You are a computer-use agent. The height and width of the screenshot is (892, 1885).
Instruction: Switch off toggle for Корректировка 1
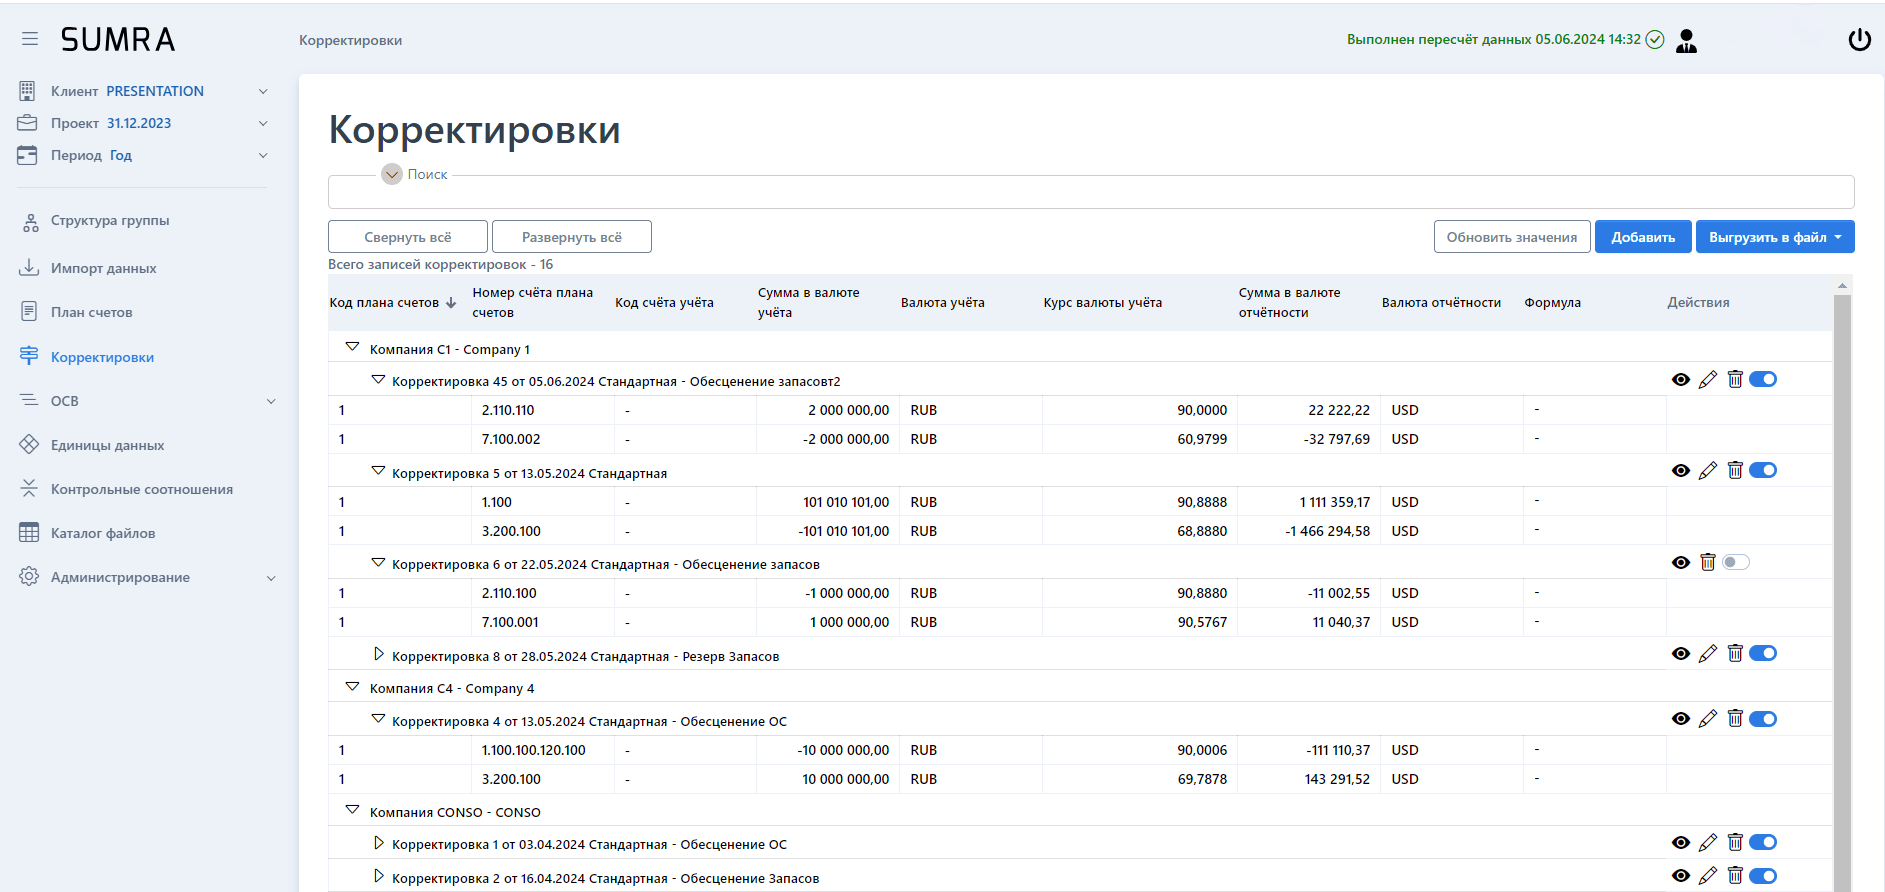tap(1763, 843)
